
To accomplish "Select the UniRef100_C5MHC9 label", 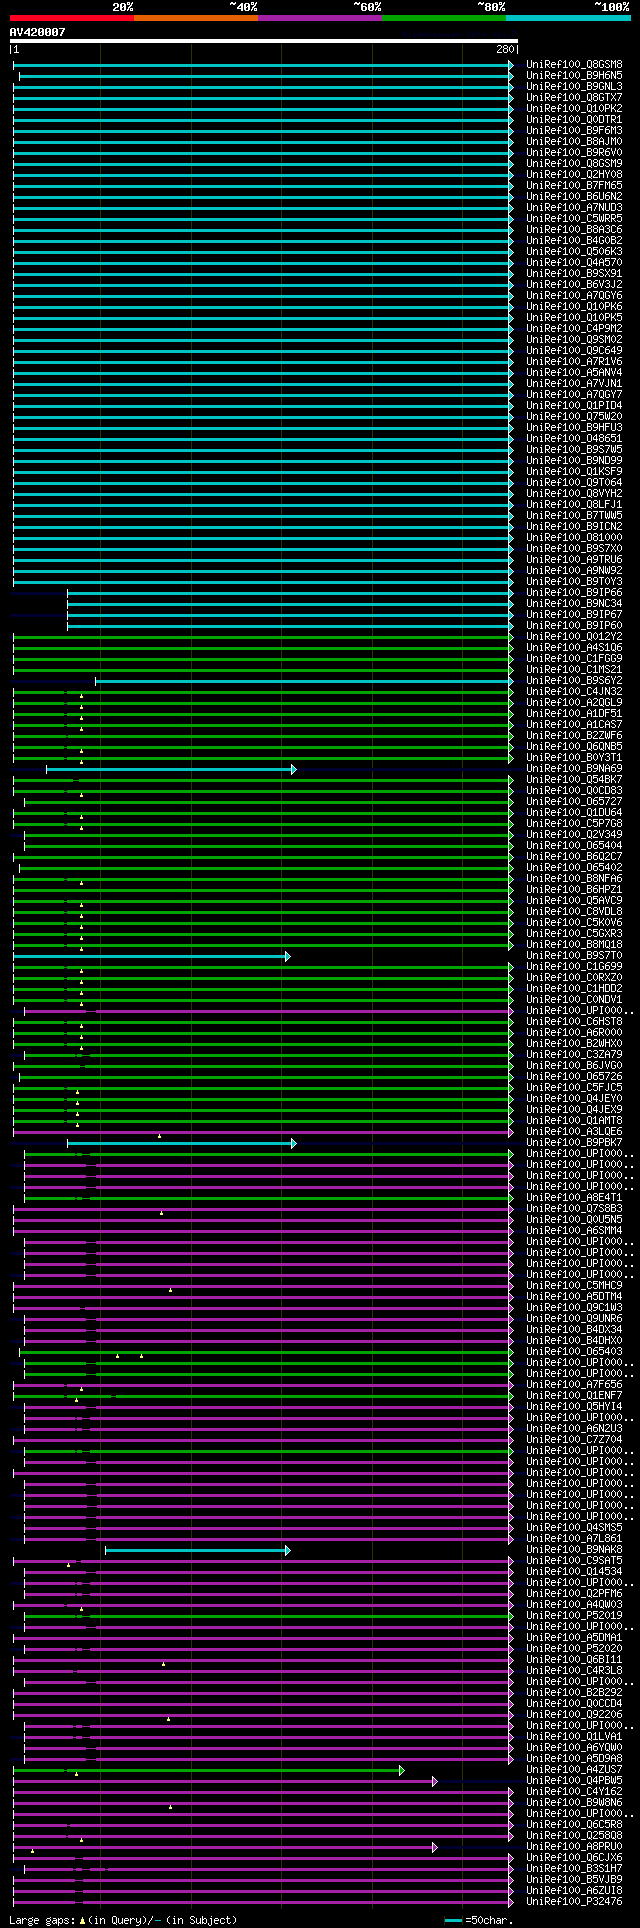I will click(574, 1285).
